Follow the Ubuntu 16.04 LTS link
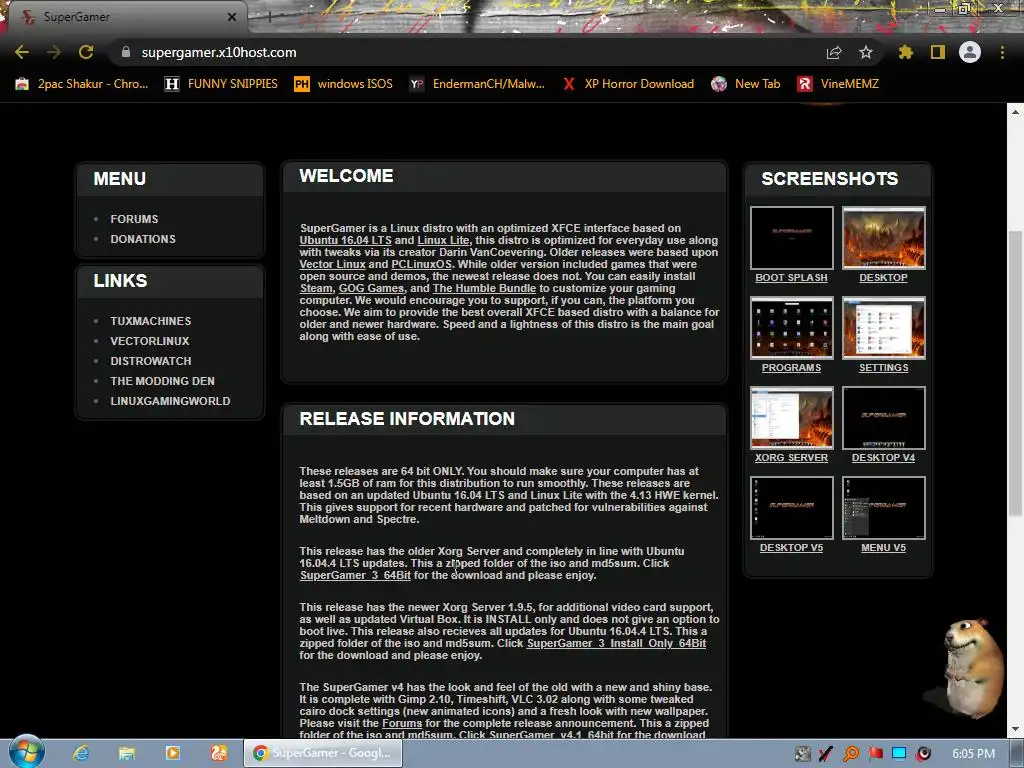The image size is (1024, 768). tap(345, 240)
